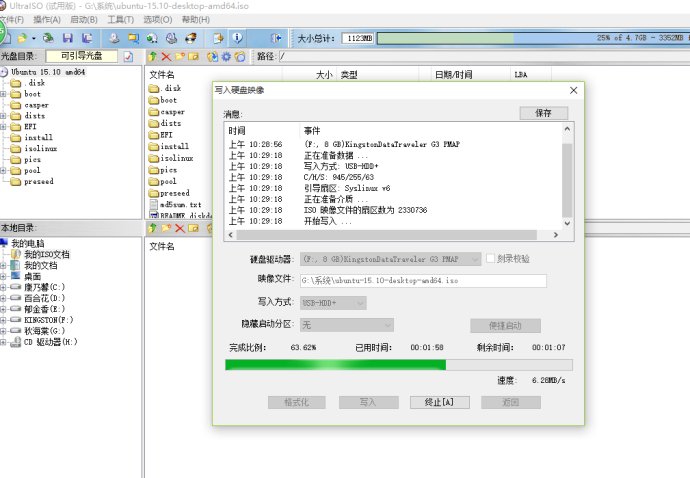Image resolution: width=690 pixels, height=478 pixels.
Task: Click the Exit door toolbar icon
Action: [276, 38]
